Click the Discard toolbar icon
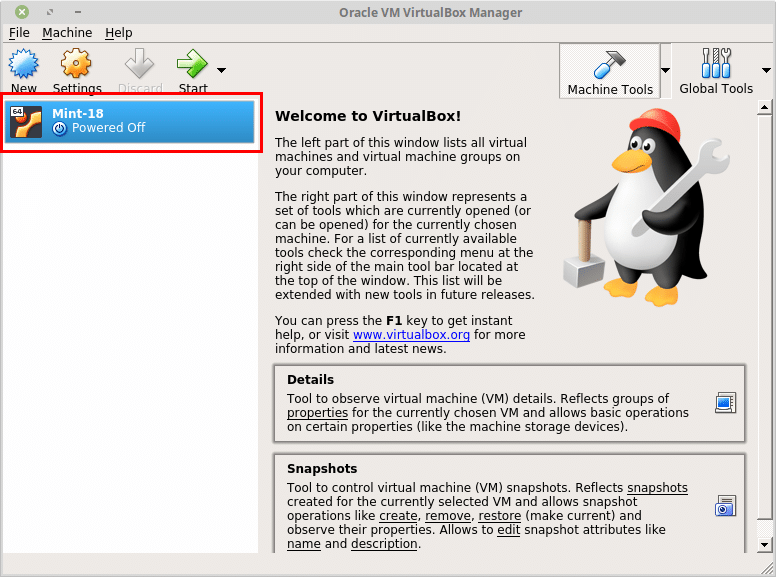The image size is (776, 577). 139,66
